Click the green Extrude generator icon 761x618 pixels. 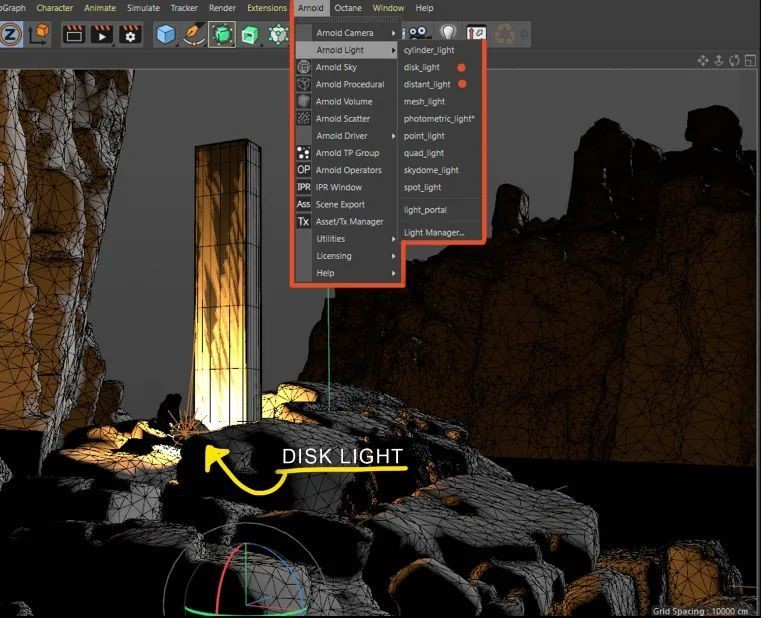250,34
